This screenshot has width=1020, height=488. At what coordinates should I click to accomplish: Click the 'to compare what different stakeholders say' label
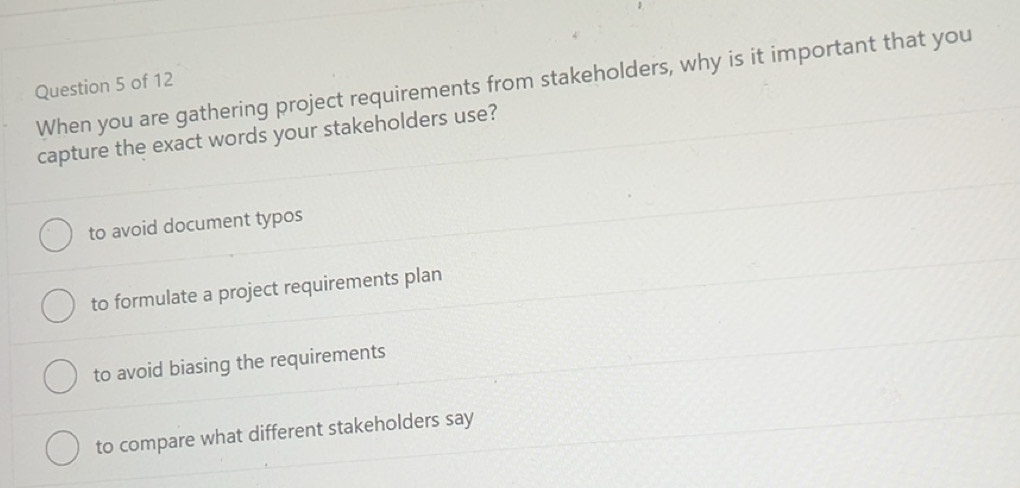(x=284, y=431)
